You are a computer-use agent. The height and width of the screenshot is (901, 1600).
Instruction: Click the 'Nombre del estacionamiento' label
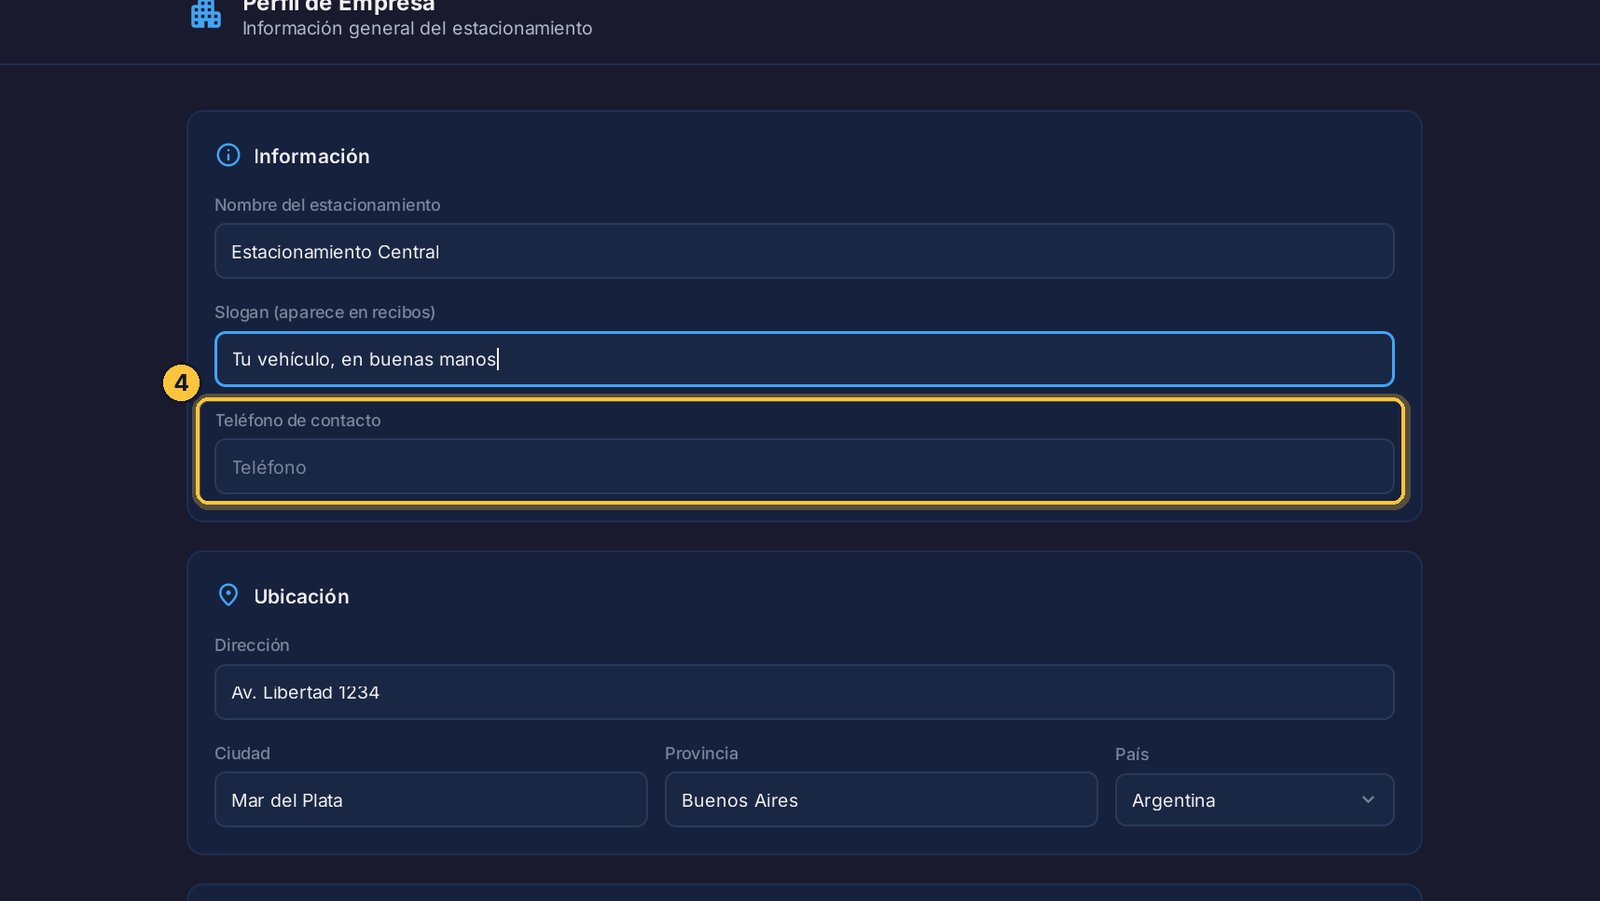[327, 205]
